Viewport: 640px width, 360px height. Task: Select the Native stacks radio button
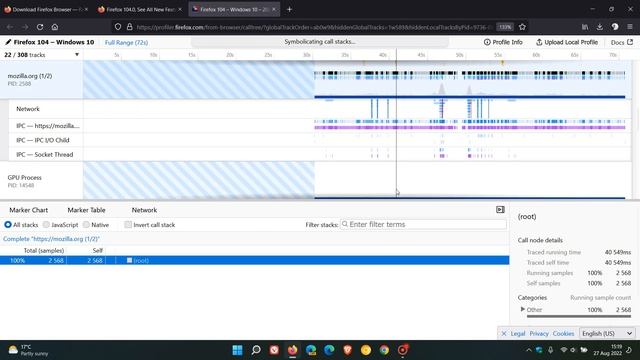point(86,224)
